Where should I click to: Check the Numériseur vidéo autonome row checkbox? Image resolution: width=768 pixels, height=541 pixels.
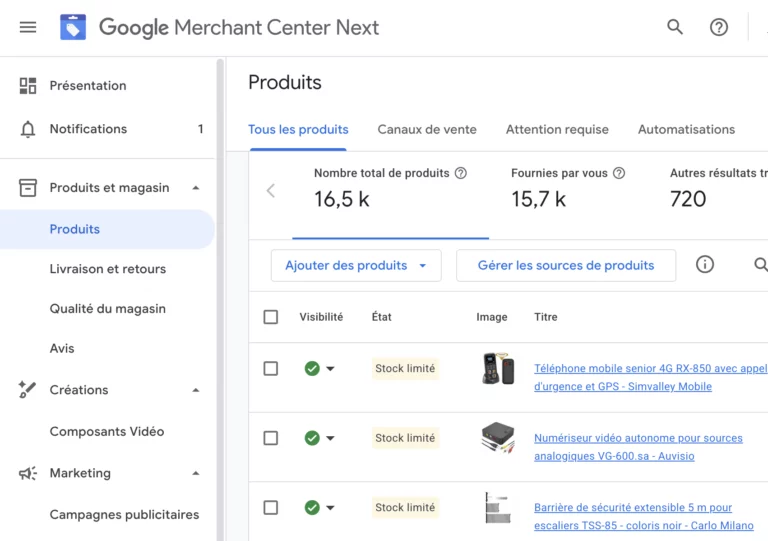[271, 438]
